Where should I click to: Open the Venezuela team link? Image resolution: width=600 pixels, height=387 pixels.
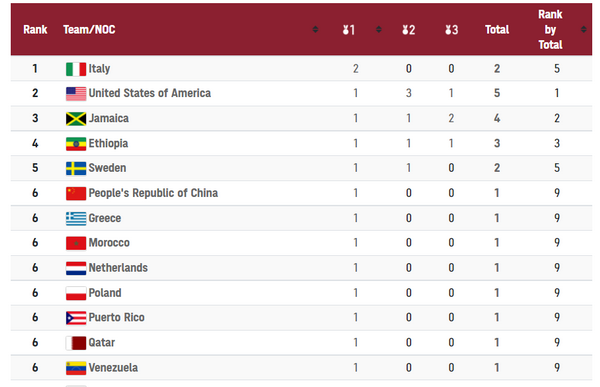pos(113,367)
